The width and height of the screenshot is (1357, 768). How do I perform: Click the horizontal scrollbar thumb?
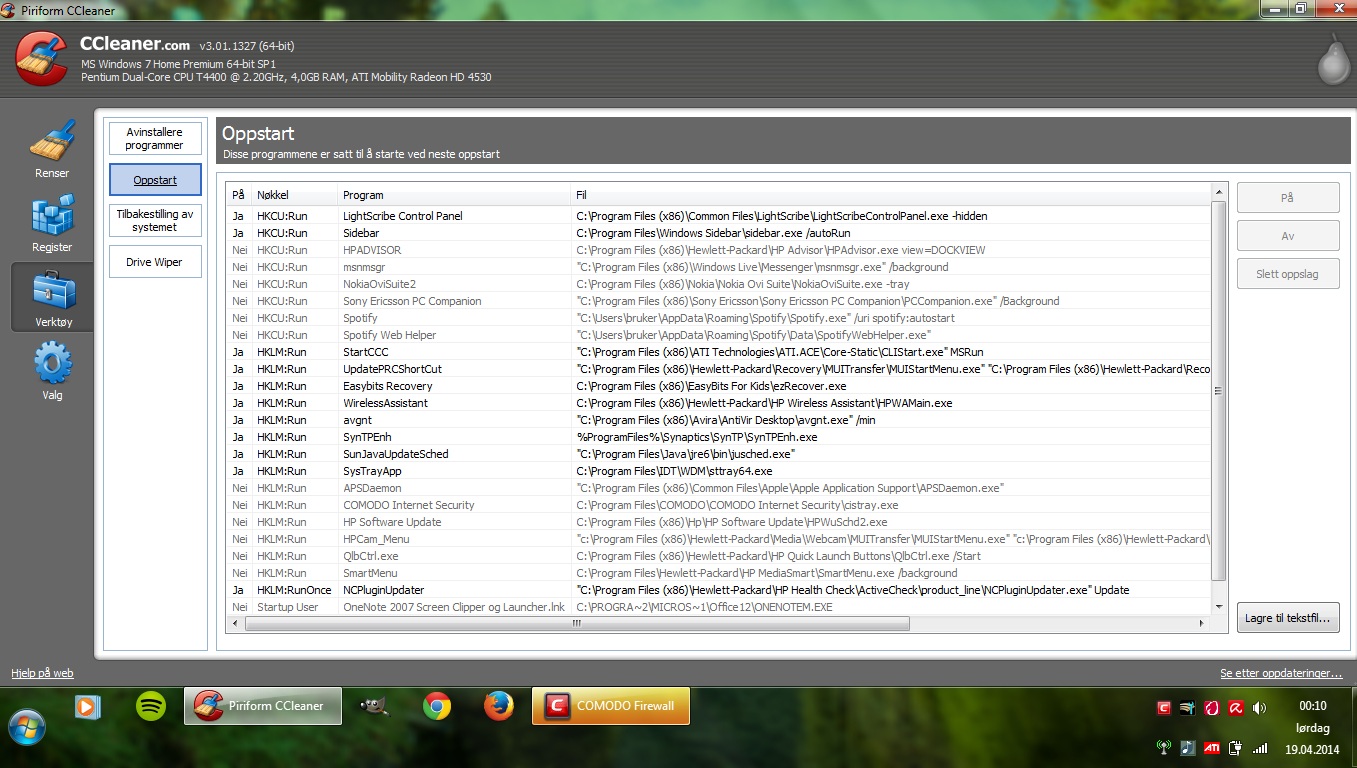(577, 623)
